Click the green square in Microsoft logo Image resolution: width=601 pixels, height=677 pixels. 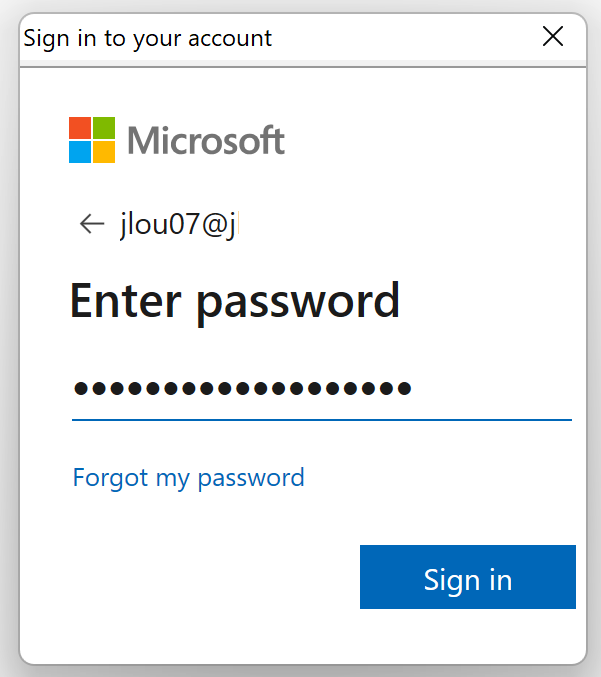tap(104, 128)
